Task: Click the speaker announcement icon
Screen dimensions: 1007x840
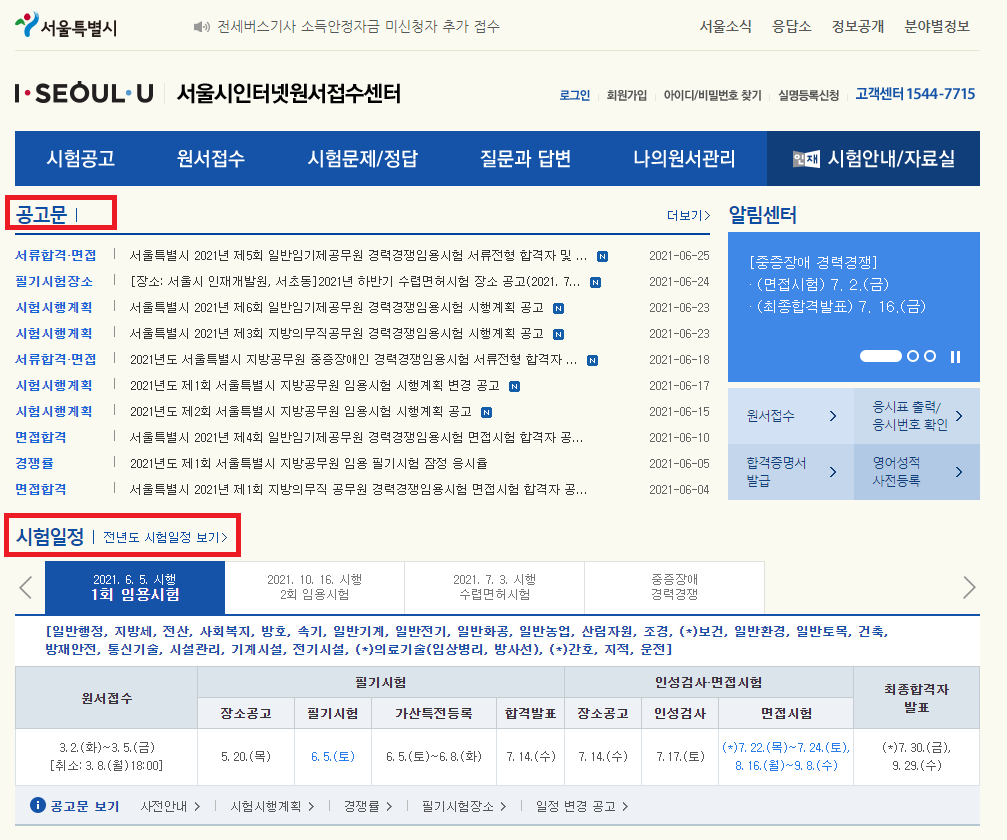Action: 202,26
